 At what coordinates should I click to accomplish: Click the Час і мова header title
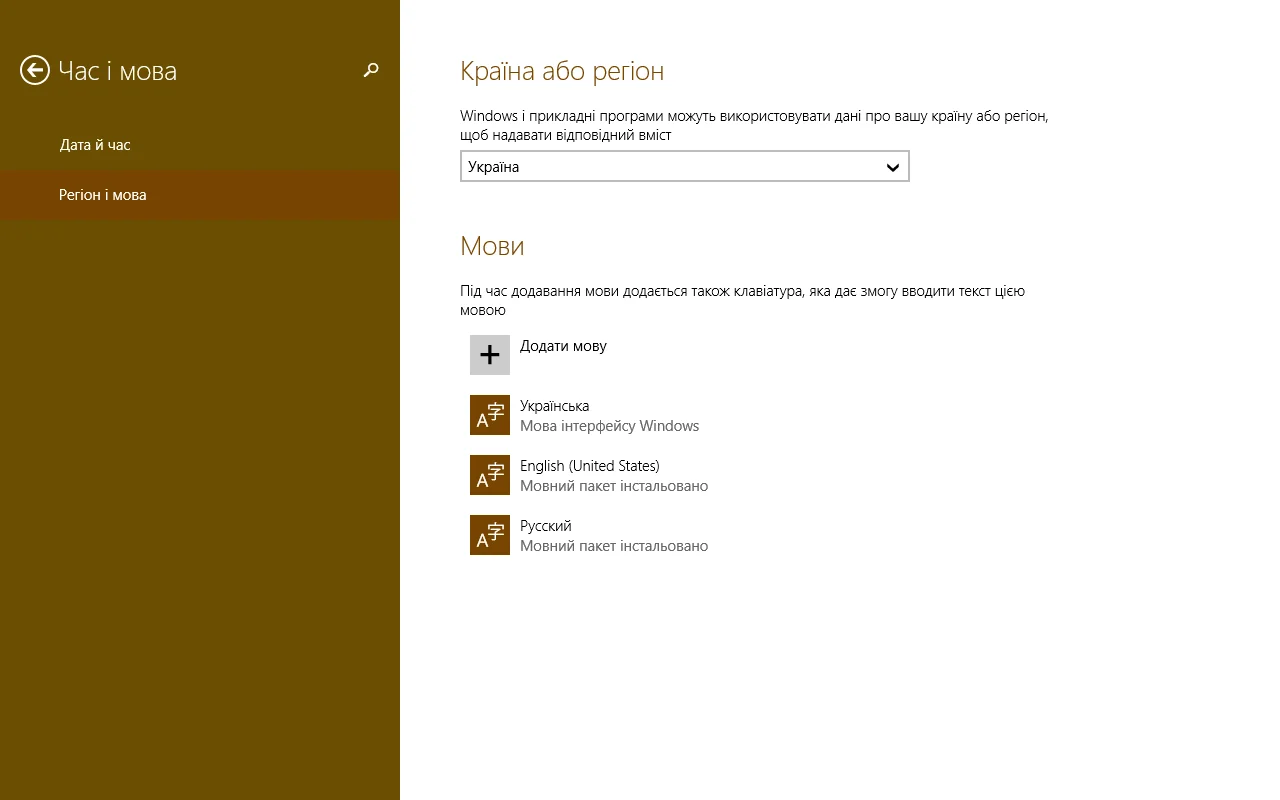tap(118, 71)
